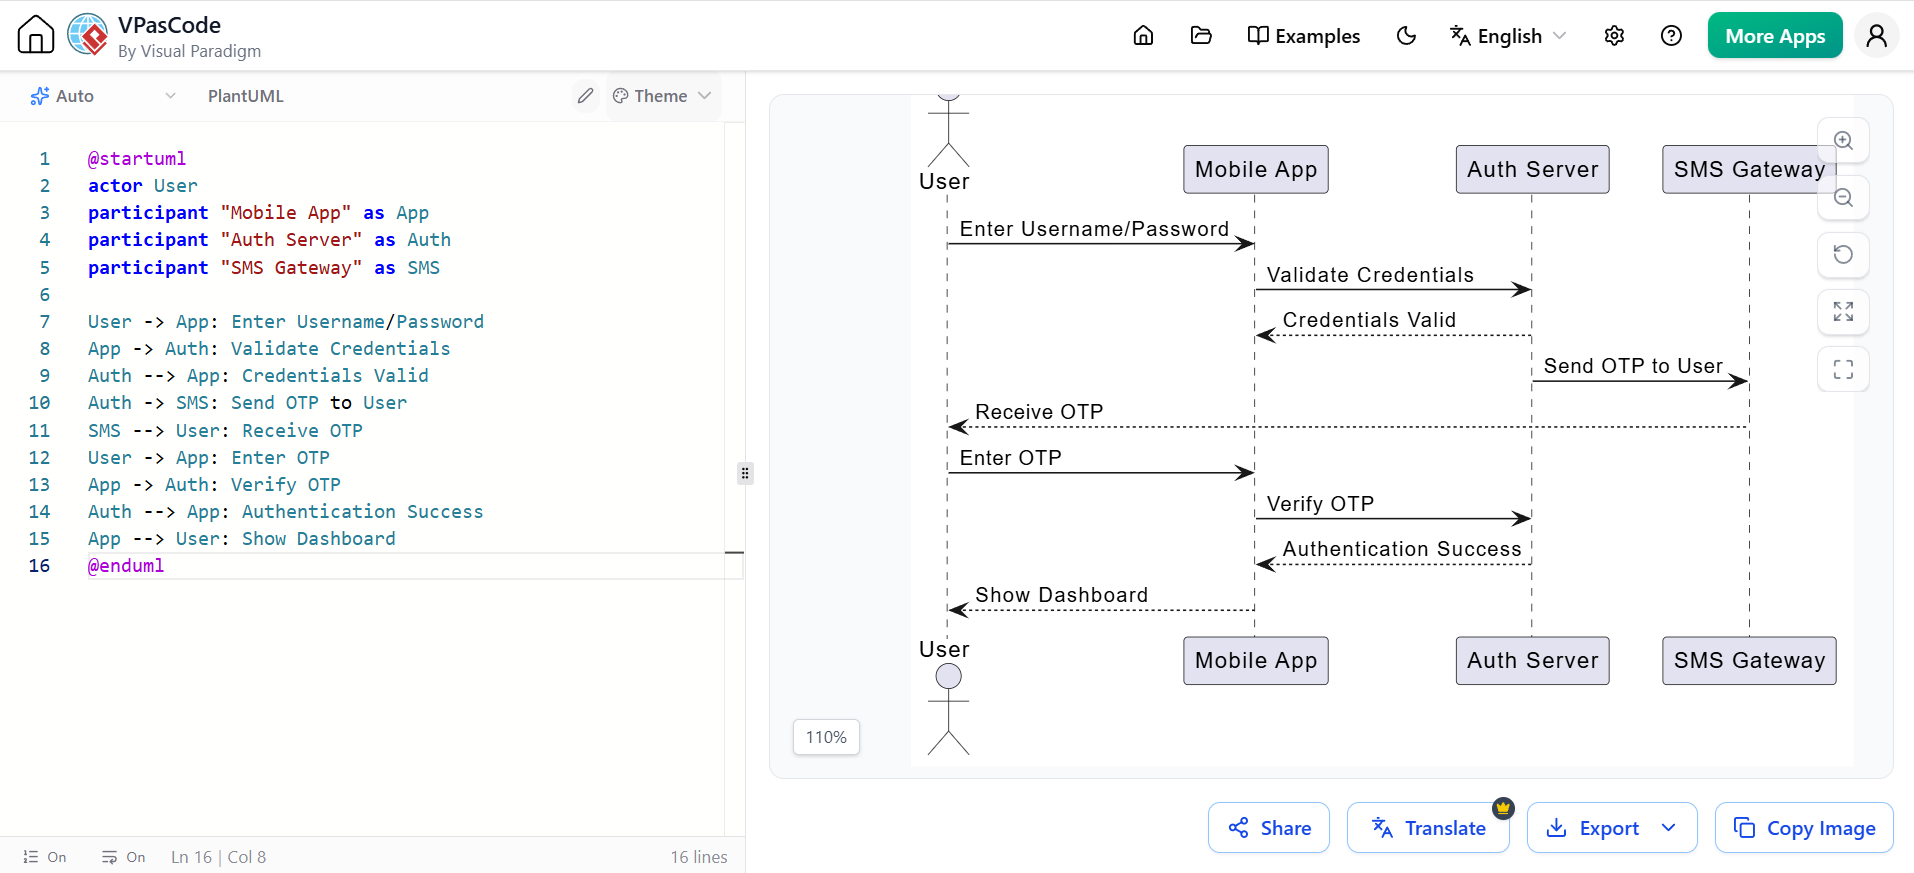The width and height of the screenshot is (1914, 873).
Task: Expand the English language dropdown
Action: pos(1508,36)
